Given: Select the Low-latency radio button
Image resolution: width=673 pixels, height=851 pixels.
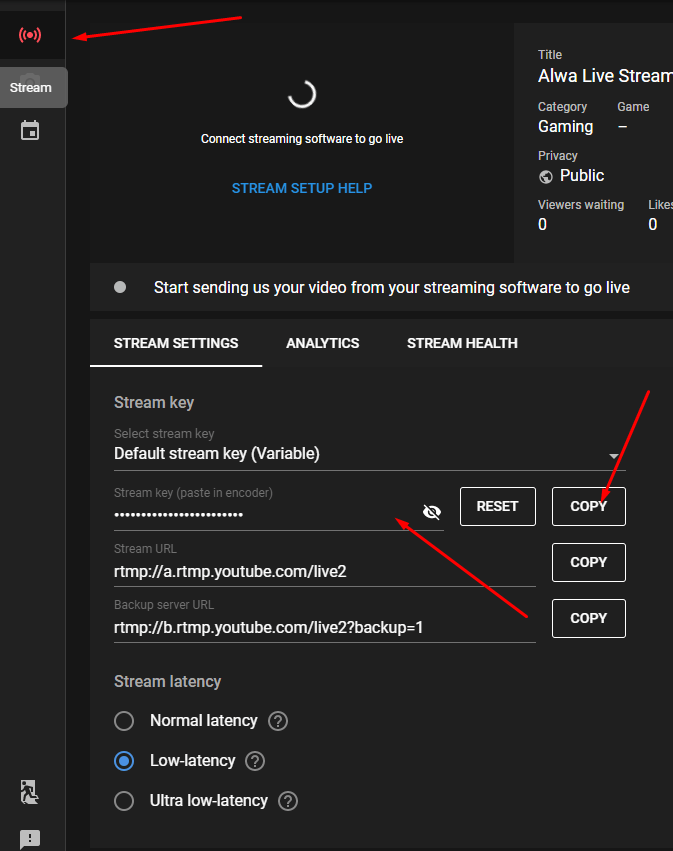Looking at the screenshot, I should coord(124,761).
